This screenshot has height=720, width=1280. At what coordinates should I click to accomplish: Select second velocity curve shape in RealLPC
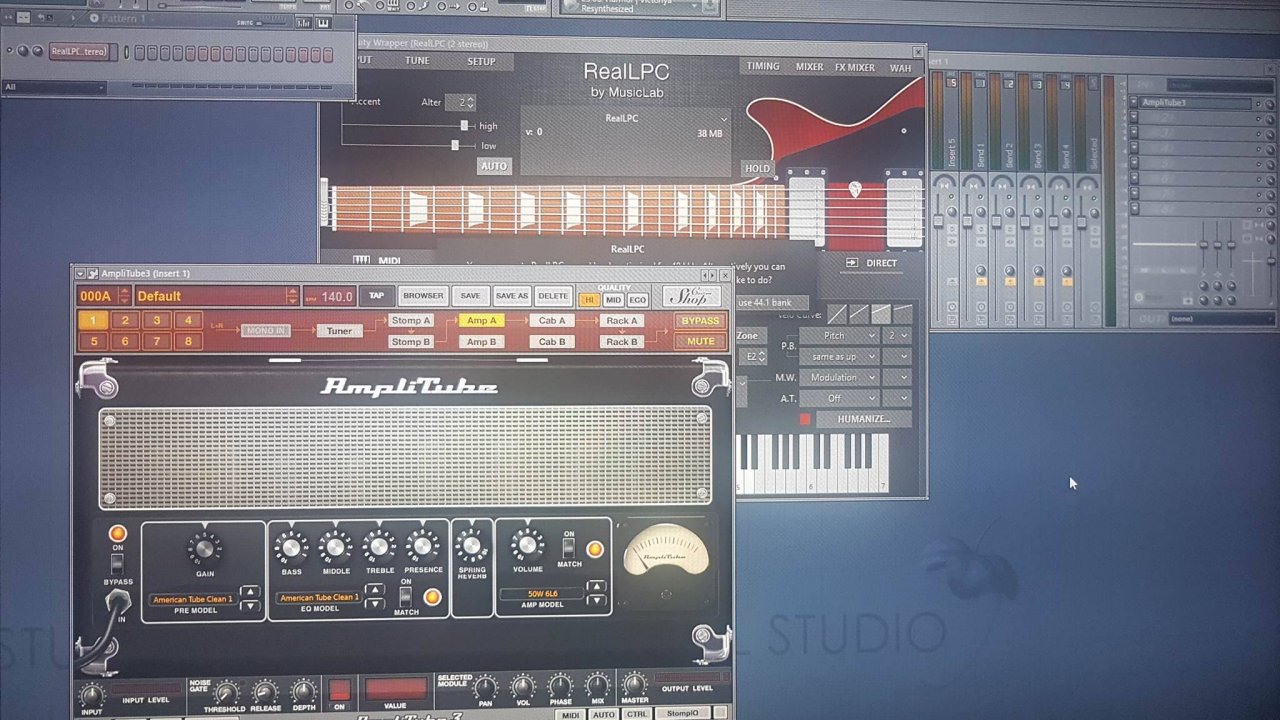coord(859,314)
